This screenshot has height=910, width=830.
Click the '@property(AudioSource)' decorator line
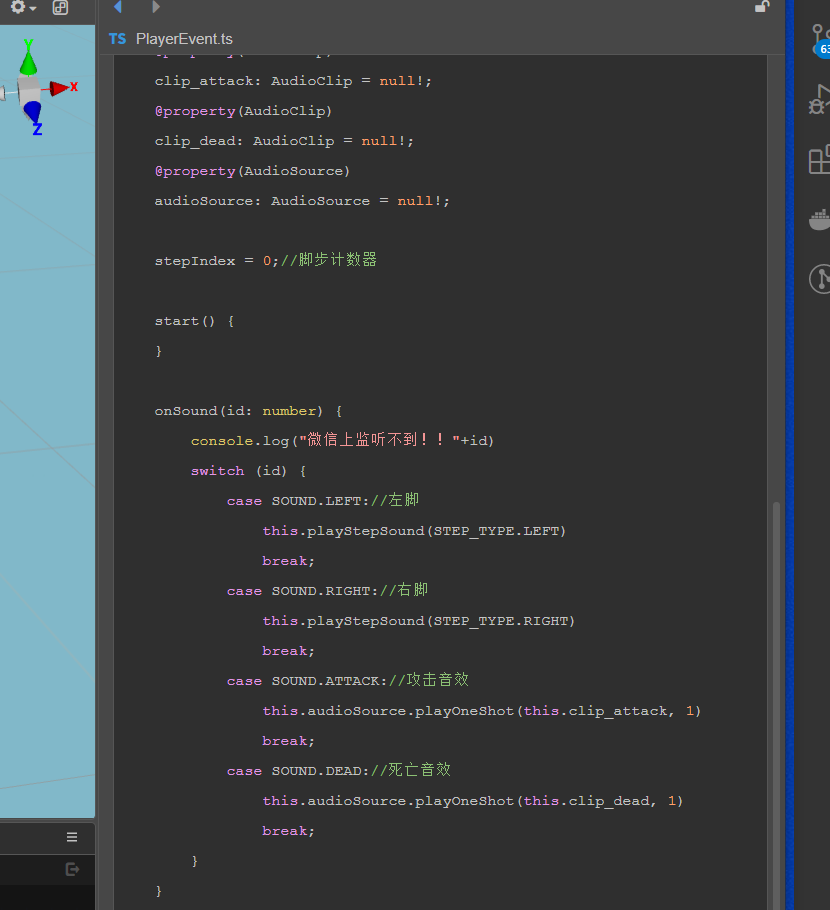point(252,171)
